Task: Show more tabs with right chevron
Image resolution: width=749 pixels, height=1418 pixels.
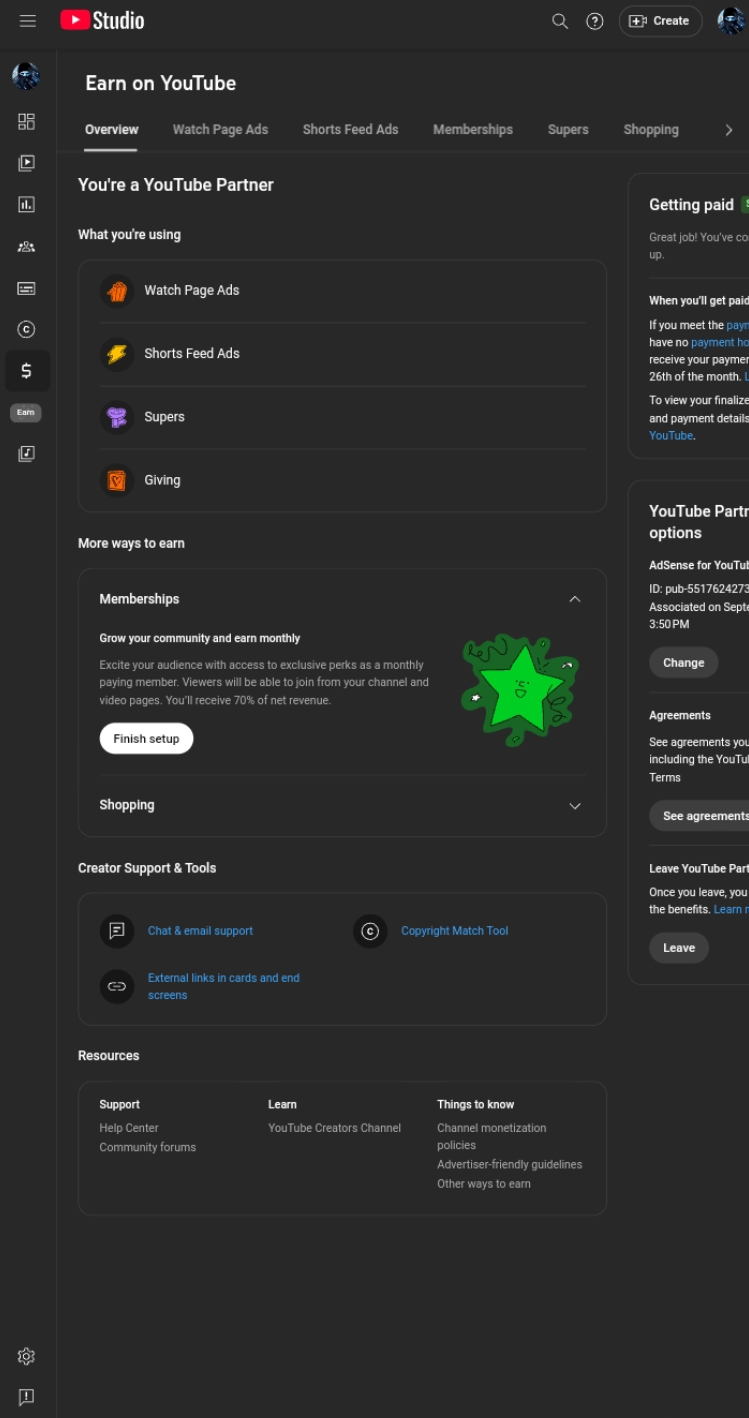Action: pyautogui.click(x=729, y=130)
